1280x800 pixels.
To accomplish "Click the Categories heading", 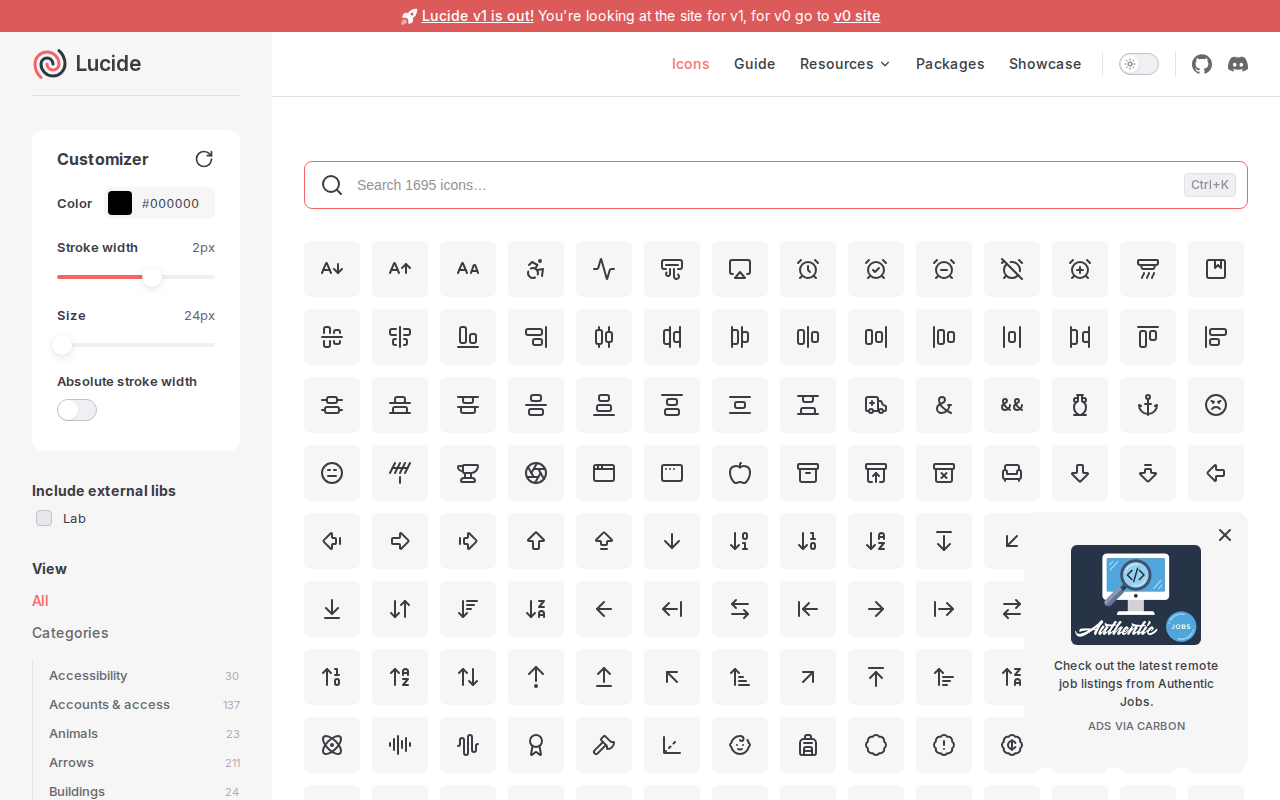I will 70,633.
